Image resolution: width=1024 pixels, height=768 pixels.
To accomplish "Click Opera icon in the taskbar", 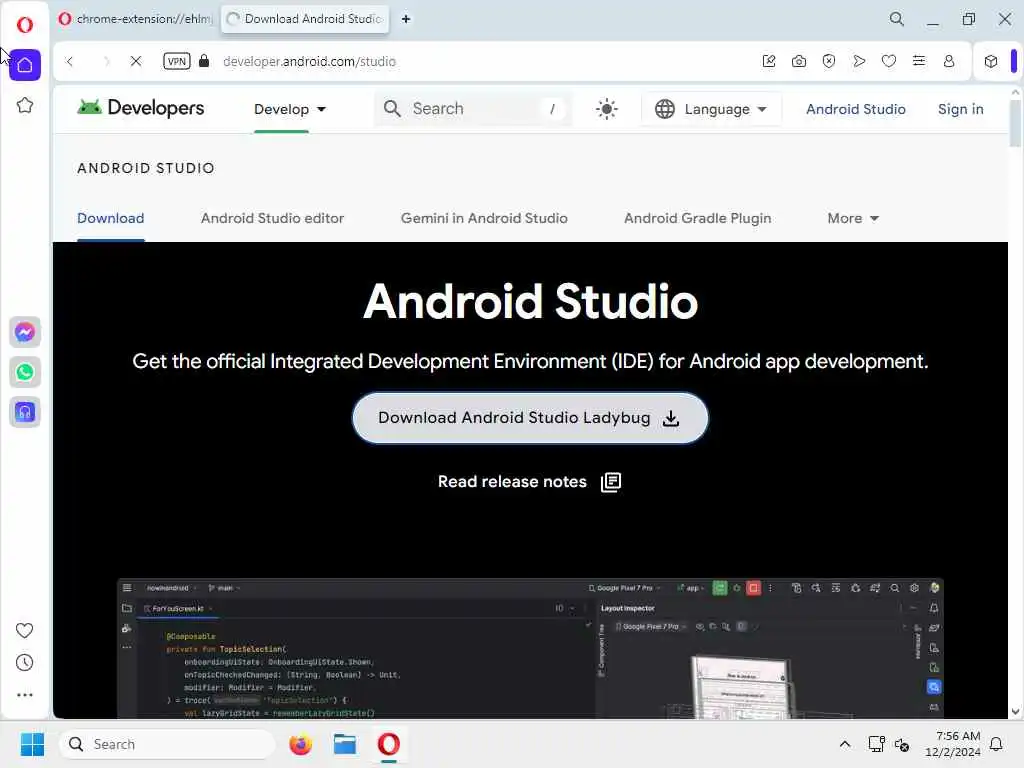I will point(389,744).
